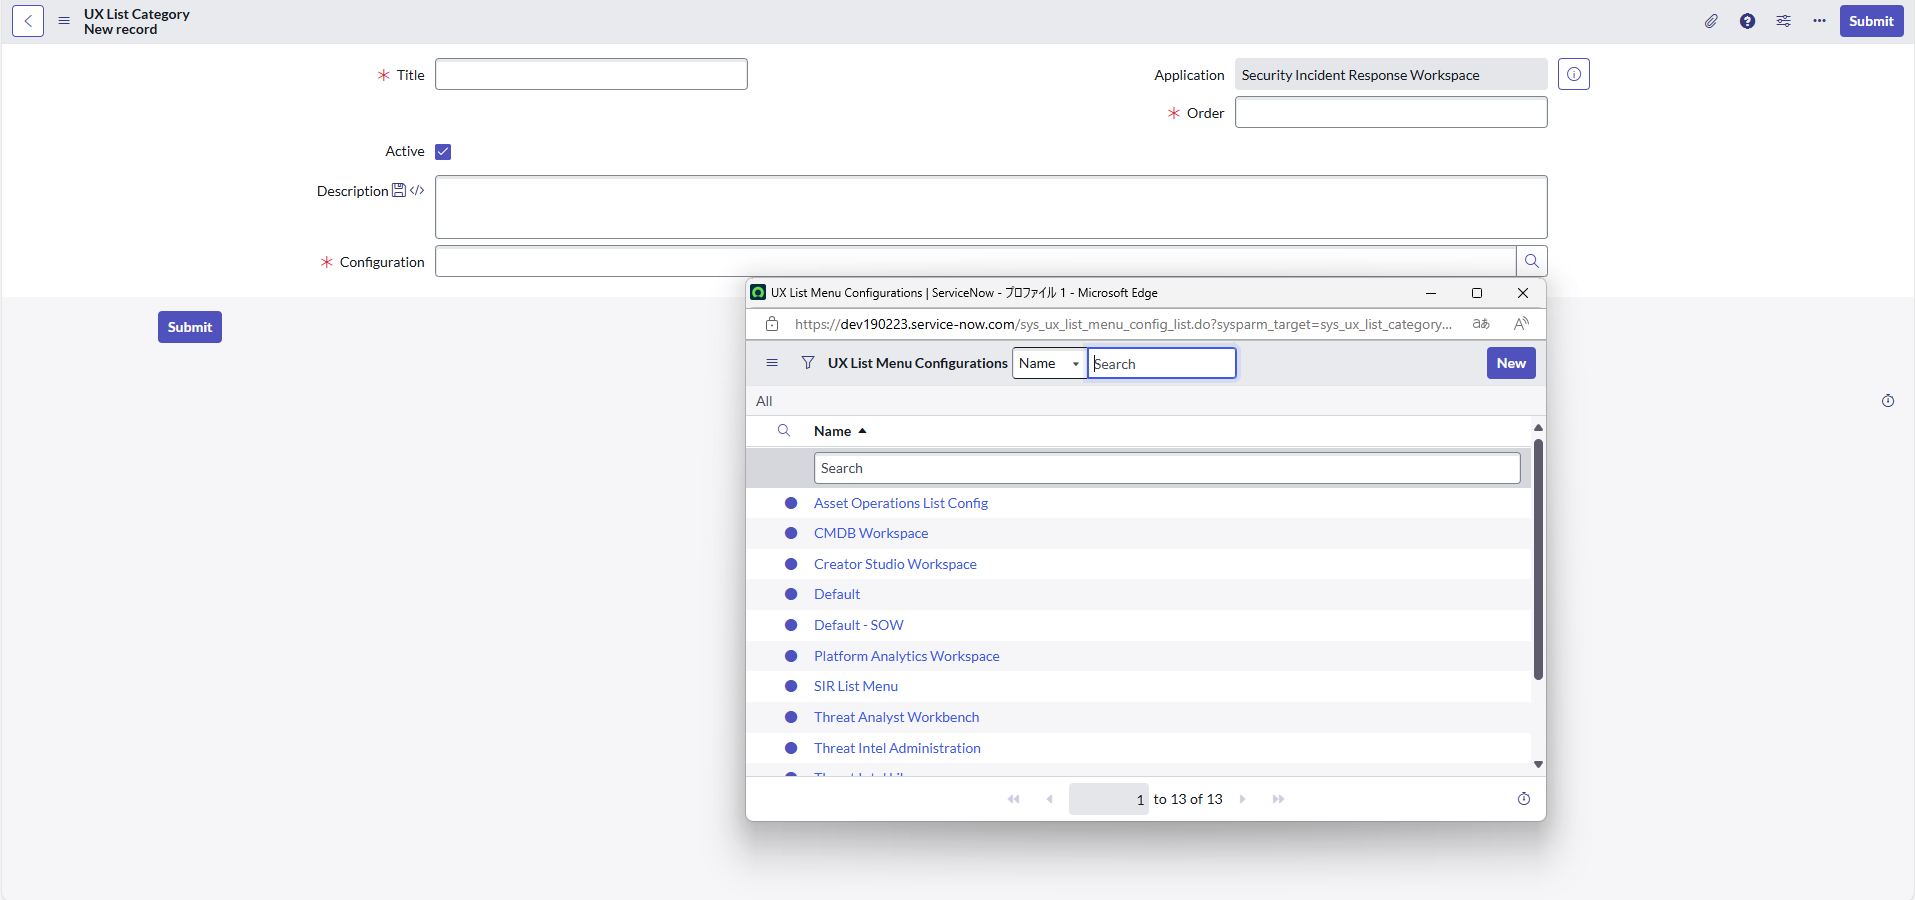Maximize the popup Edge window
The width and height of the screenshot is (1915, 900).
pos(1477,293)
